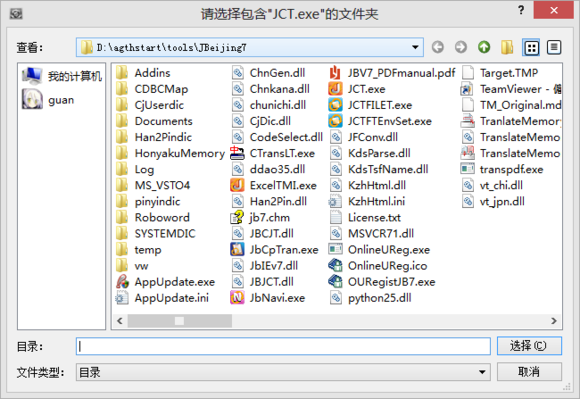Click the Back navigation arrow icon

(x=438, y=47)
